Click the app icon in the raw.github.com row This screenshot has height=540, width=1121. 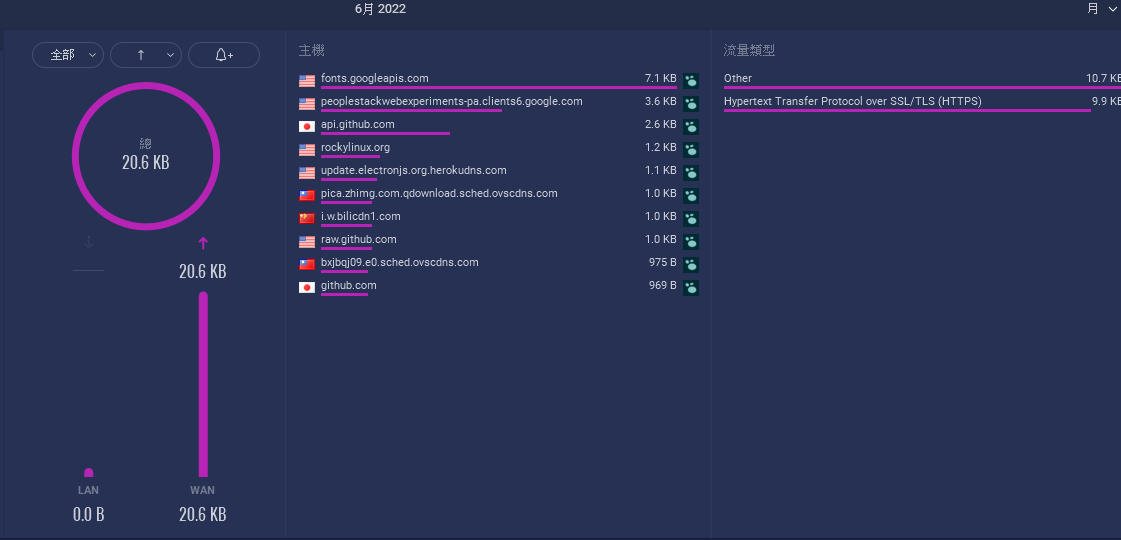click(691, 242)
